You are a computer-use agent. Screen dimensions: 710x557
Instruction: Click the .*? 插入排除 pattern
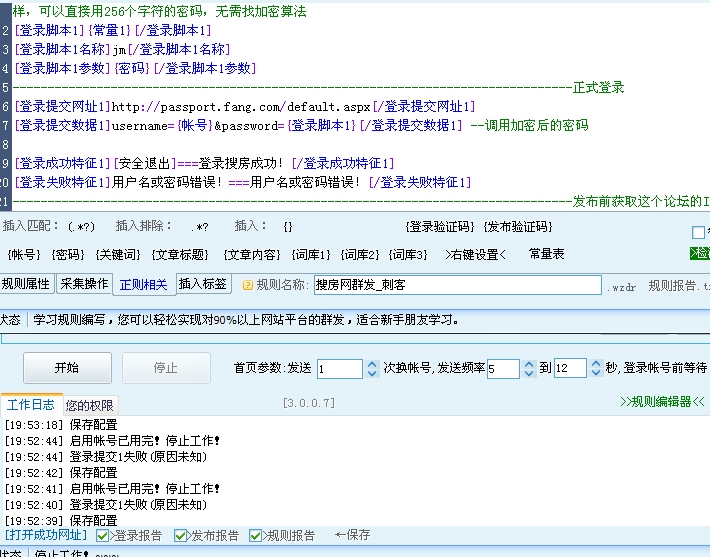199,227
